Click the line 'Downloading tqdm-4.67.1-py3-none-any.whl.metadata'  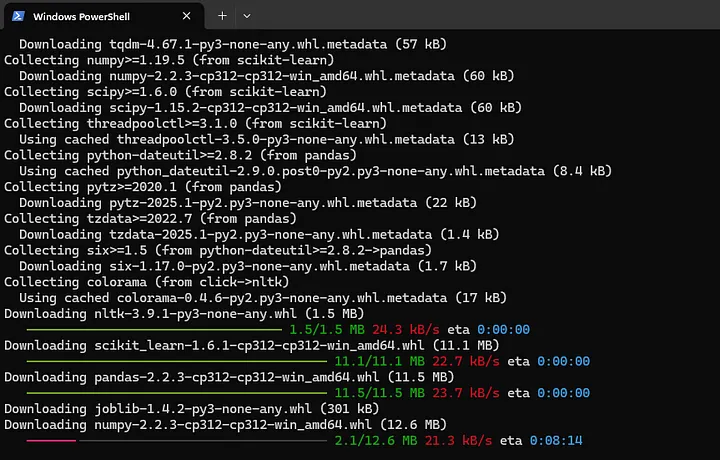[x=233, y=44]
